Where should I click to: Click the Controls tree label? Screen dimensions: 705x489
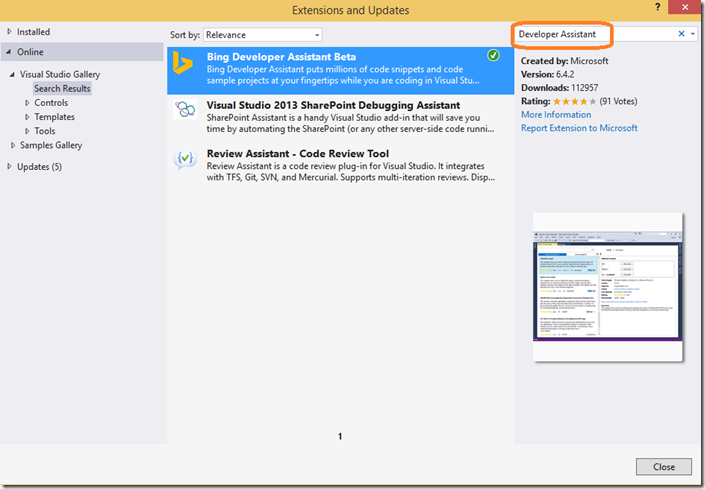click(x=51, y=103)
